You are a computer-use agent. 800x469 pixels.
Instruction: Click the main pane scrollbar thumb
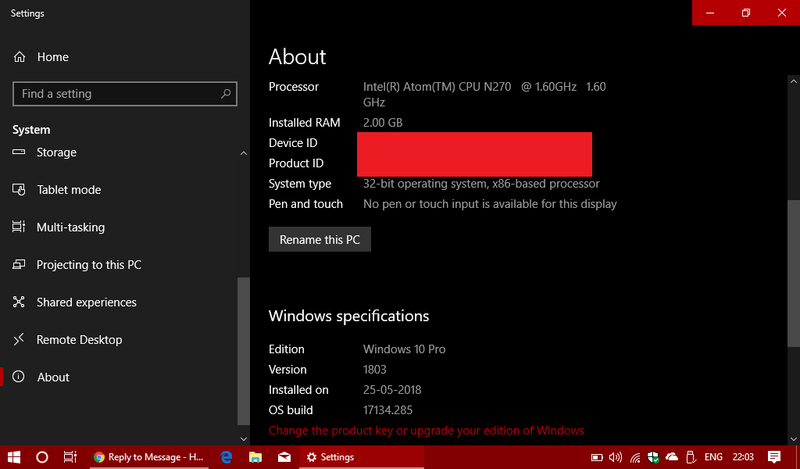pyautogui.click(x=793, y=274)
